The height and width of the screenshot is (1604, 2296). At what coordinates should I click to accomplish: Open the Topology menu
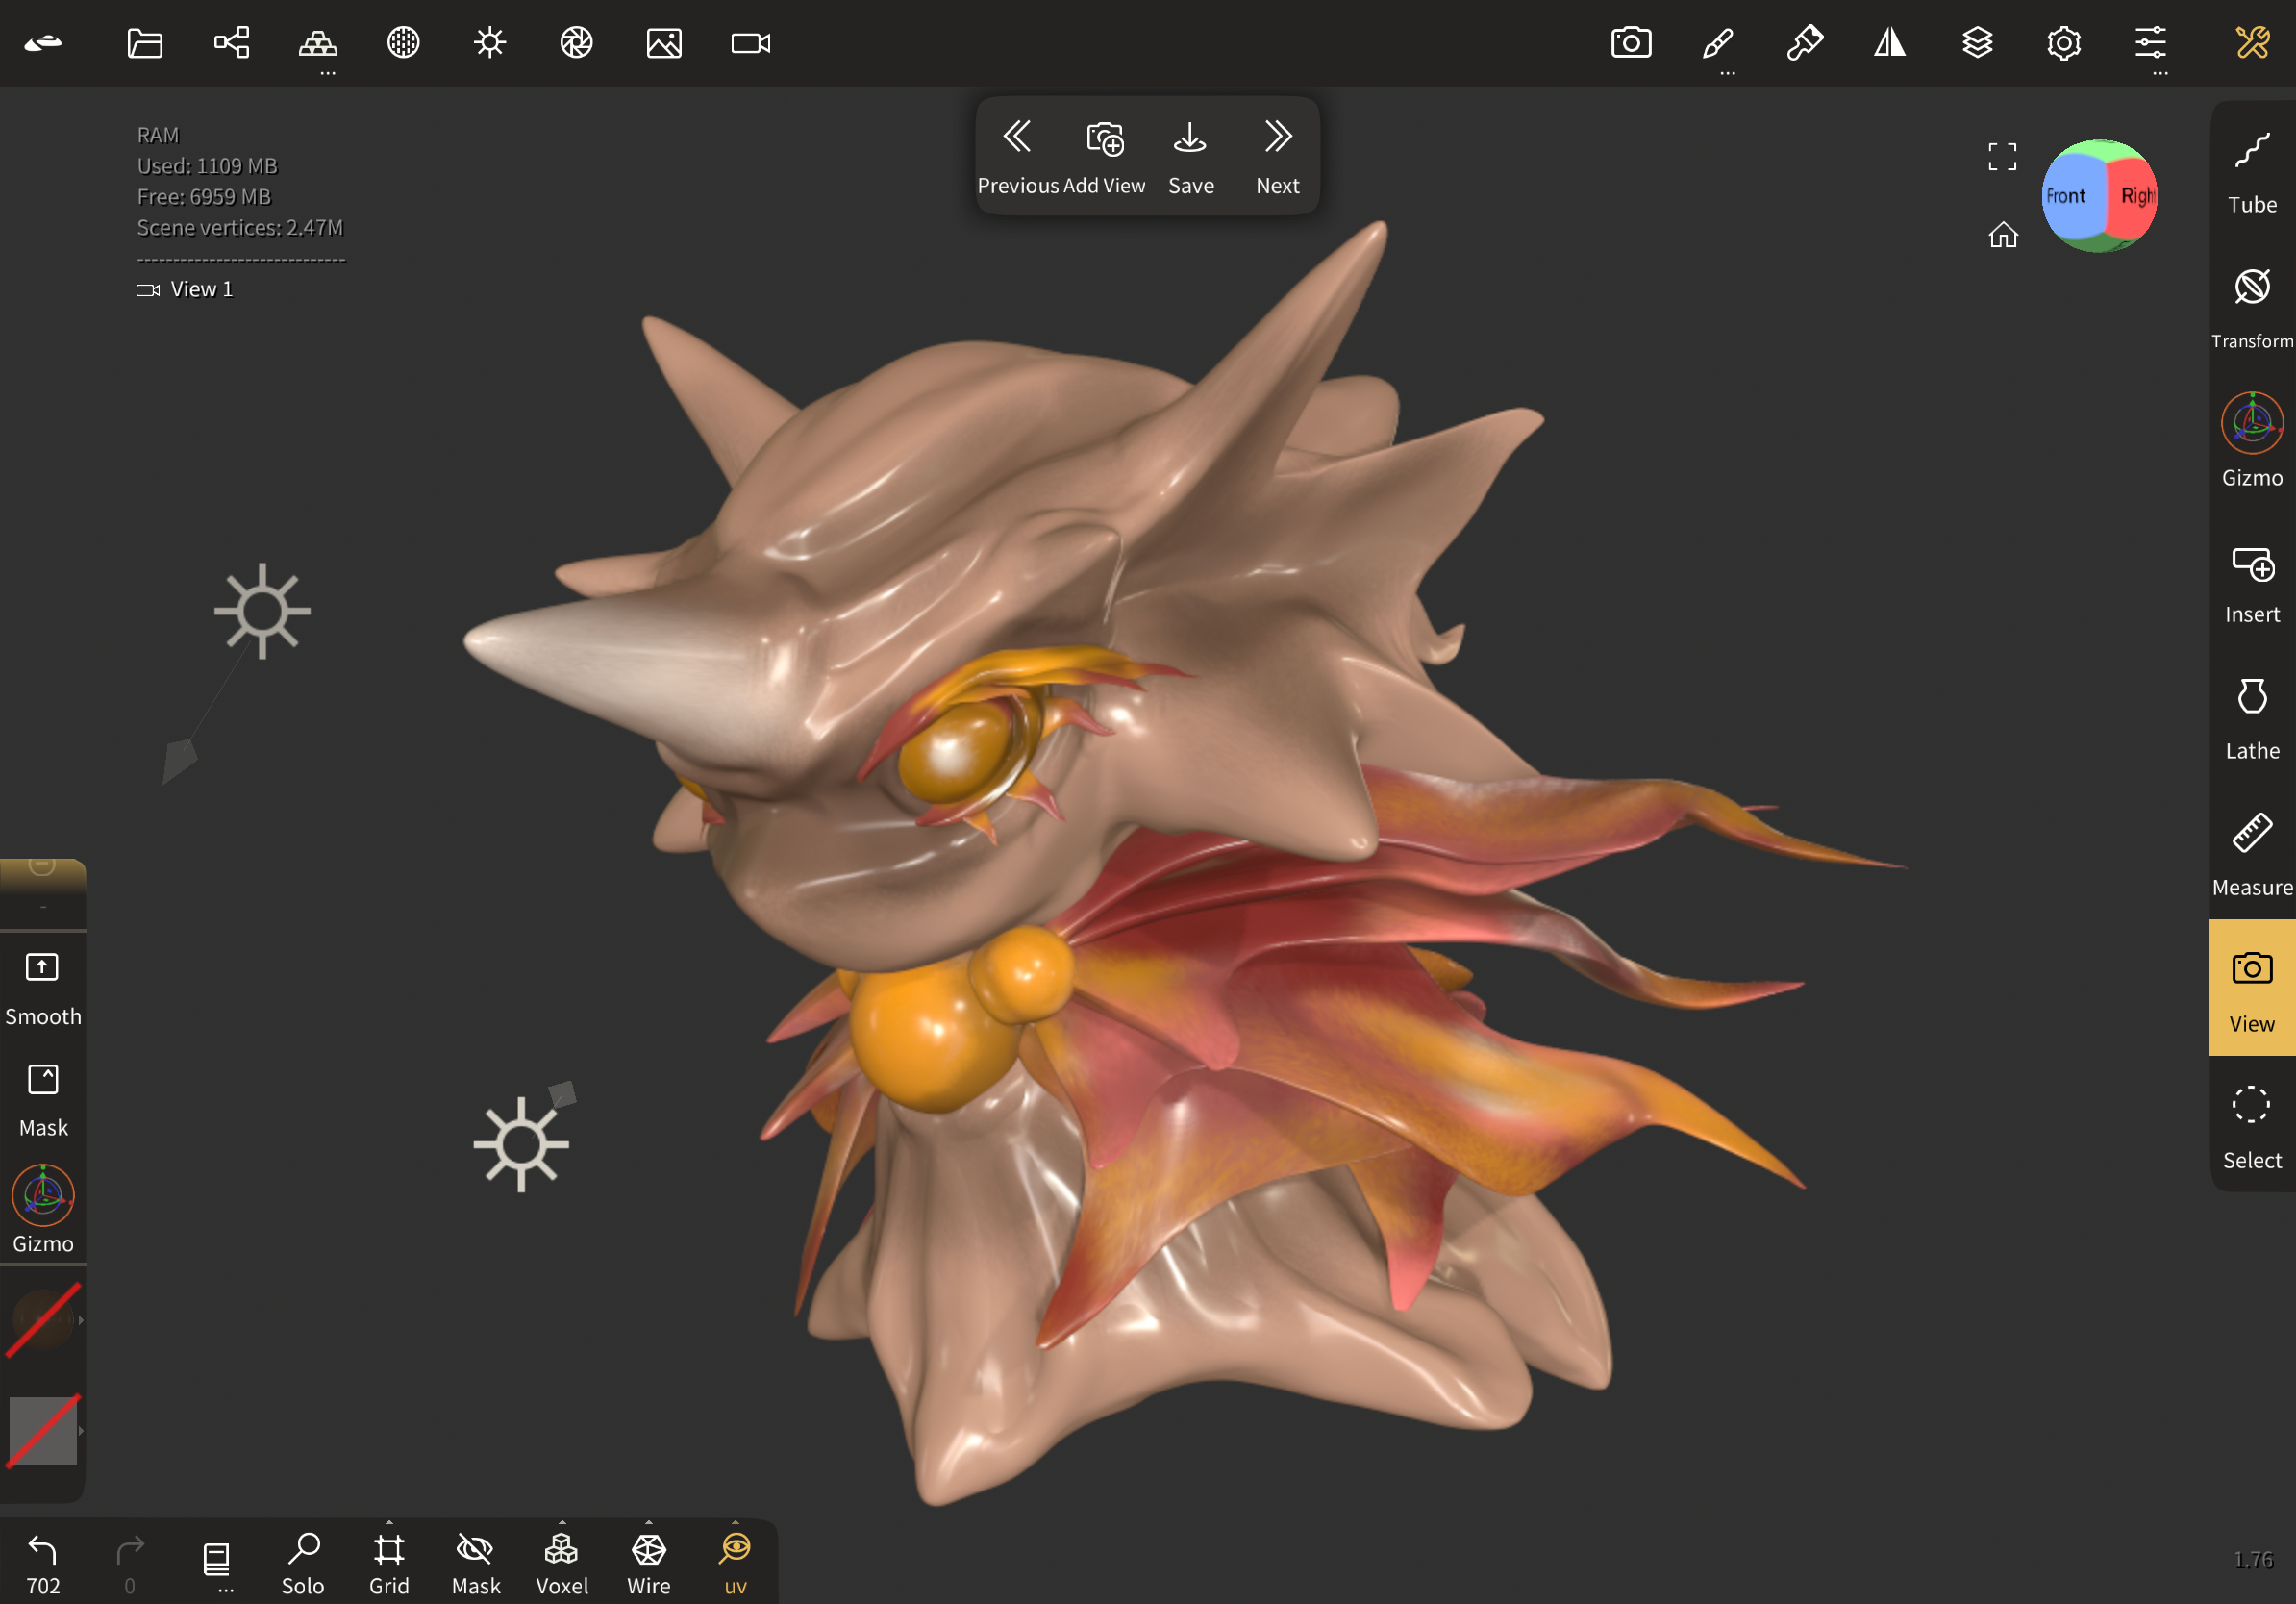pos(318,43)
